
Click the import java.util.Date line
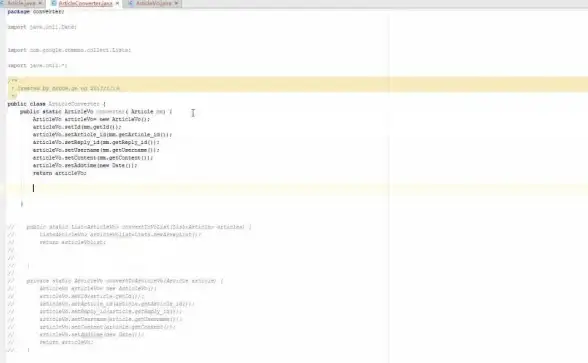[42, 27]
